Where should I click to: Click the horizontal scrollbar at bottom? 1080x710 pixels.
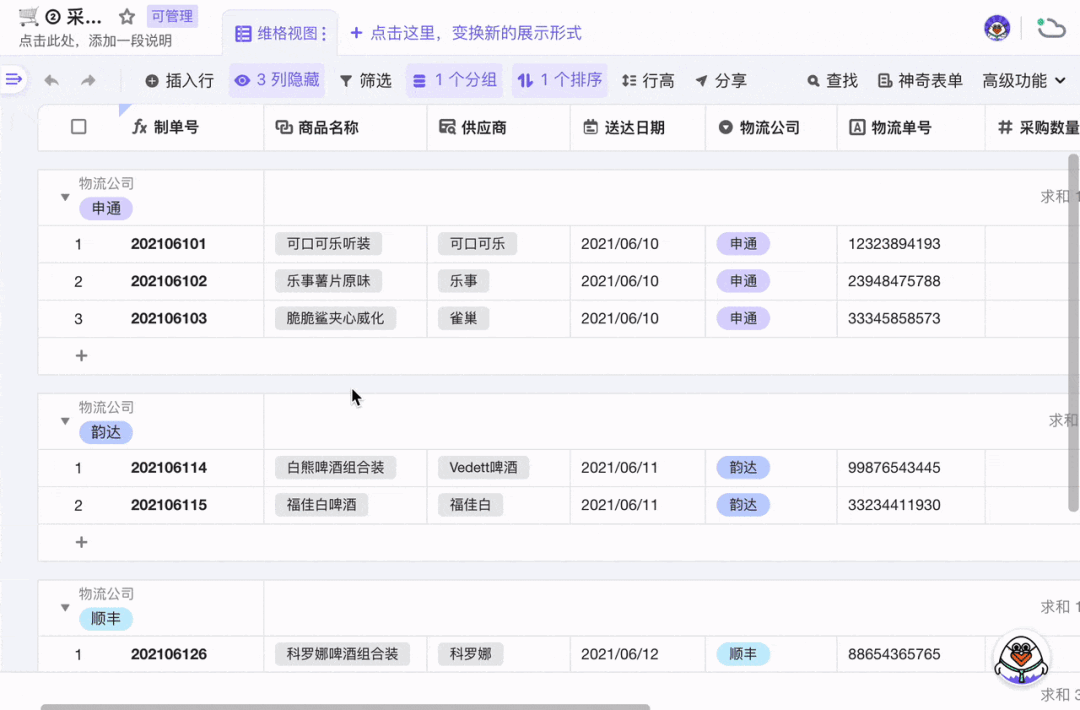tap(345, 707)
